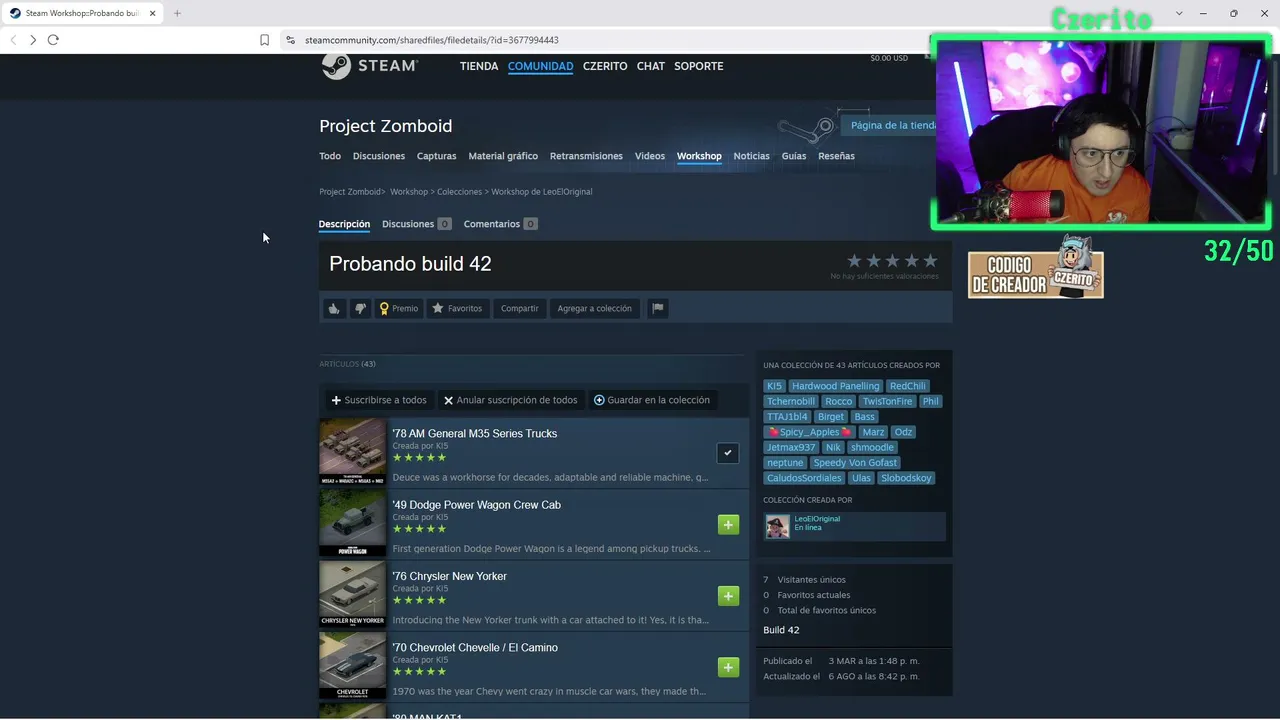The height and width of the screenshot is (720, 1280).
Task: Rate the collection up with thumbs-up icon
Action: 334,308
